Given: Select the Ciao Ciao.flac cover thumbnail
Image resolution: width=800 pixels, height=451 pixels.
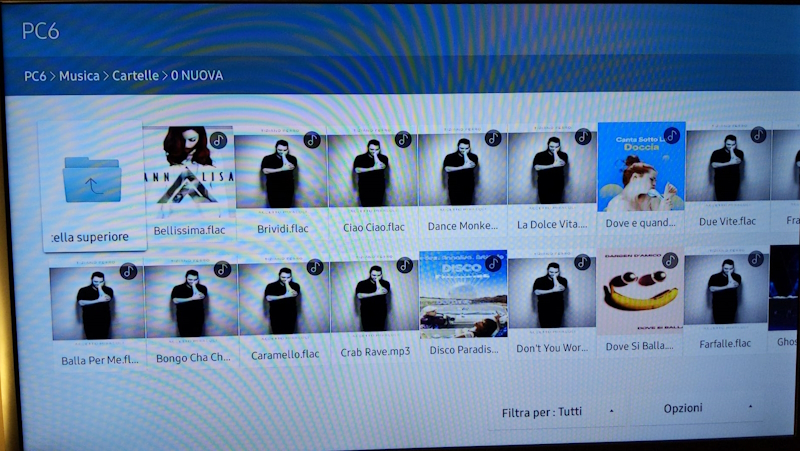Looking at the screenshot, I should pos(373,170).
